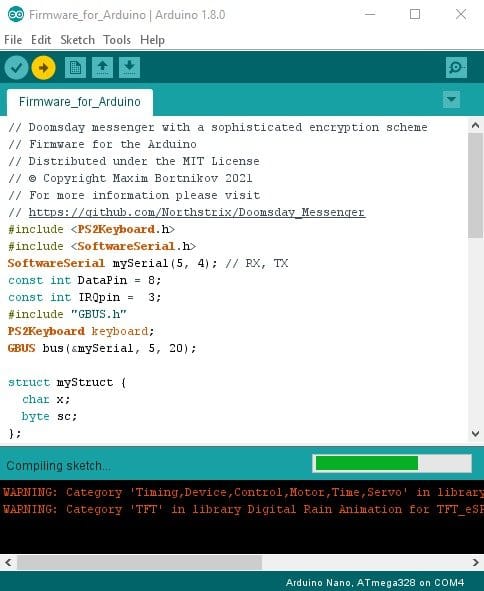This screenshot has width=484, height=591.
Task: Open the Tools menu
Action: (x=117, y=40)
